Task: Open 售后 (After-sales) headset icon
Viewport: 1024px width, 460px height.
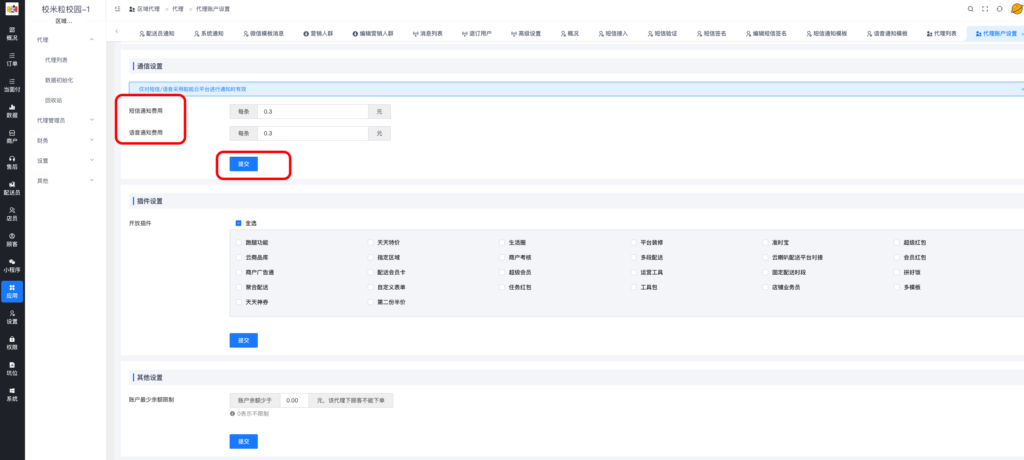Action: pyautogui.click(x=11, y=163)
